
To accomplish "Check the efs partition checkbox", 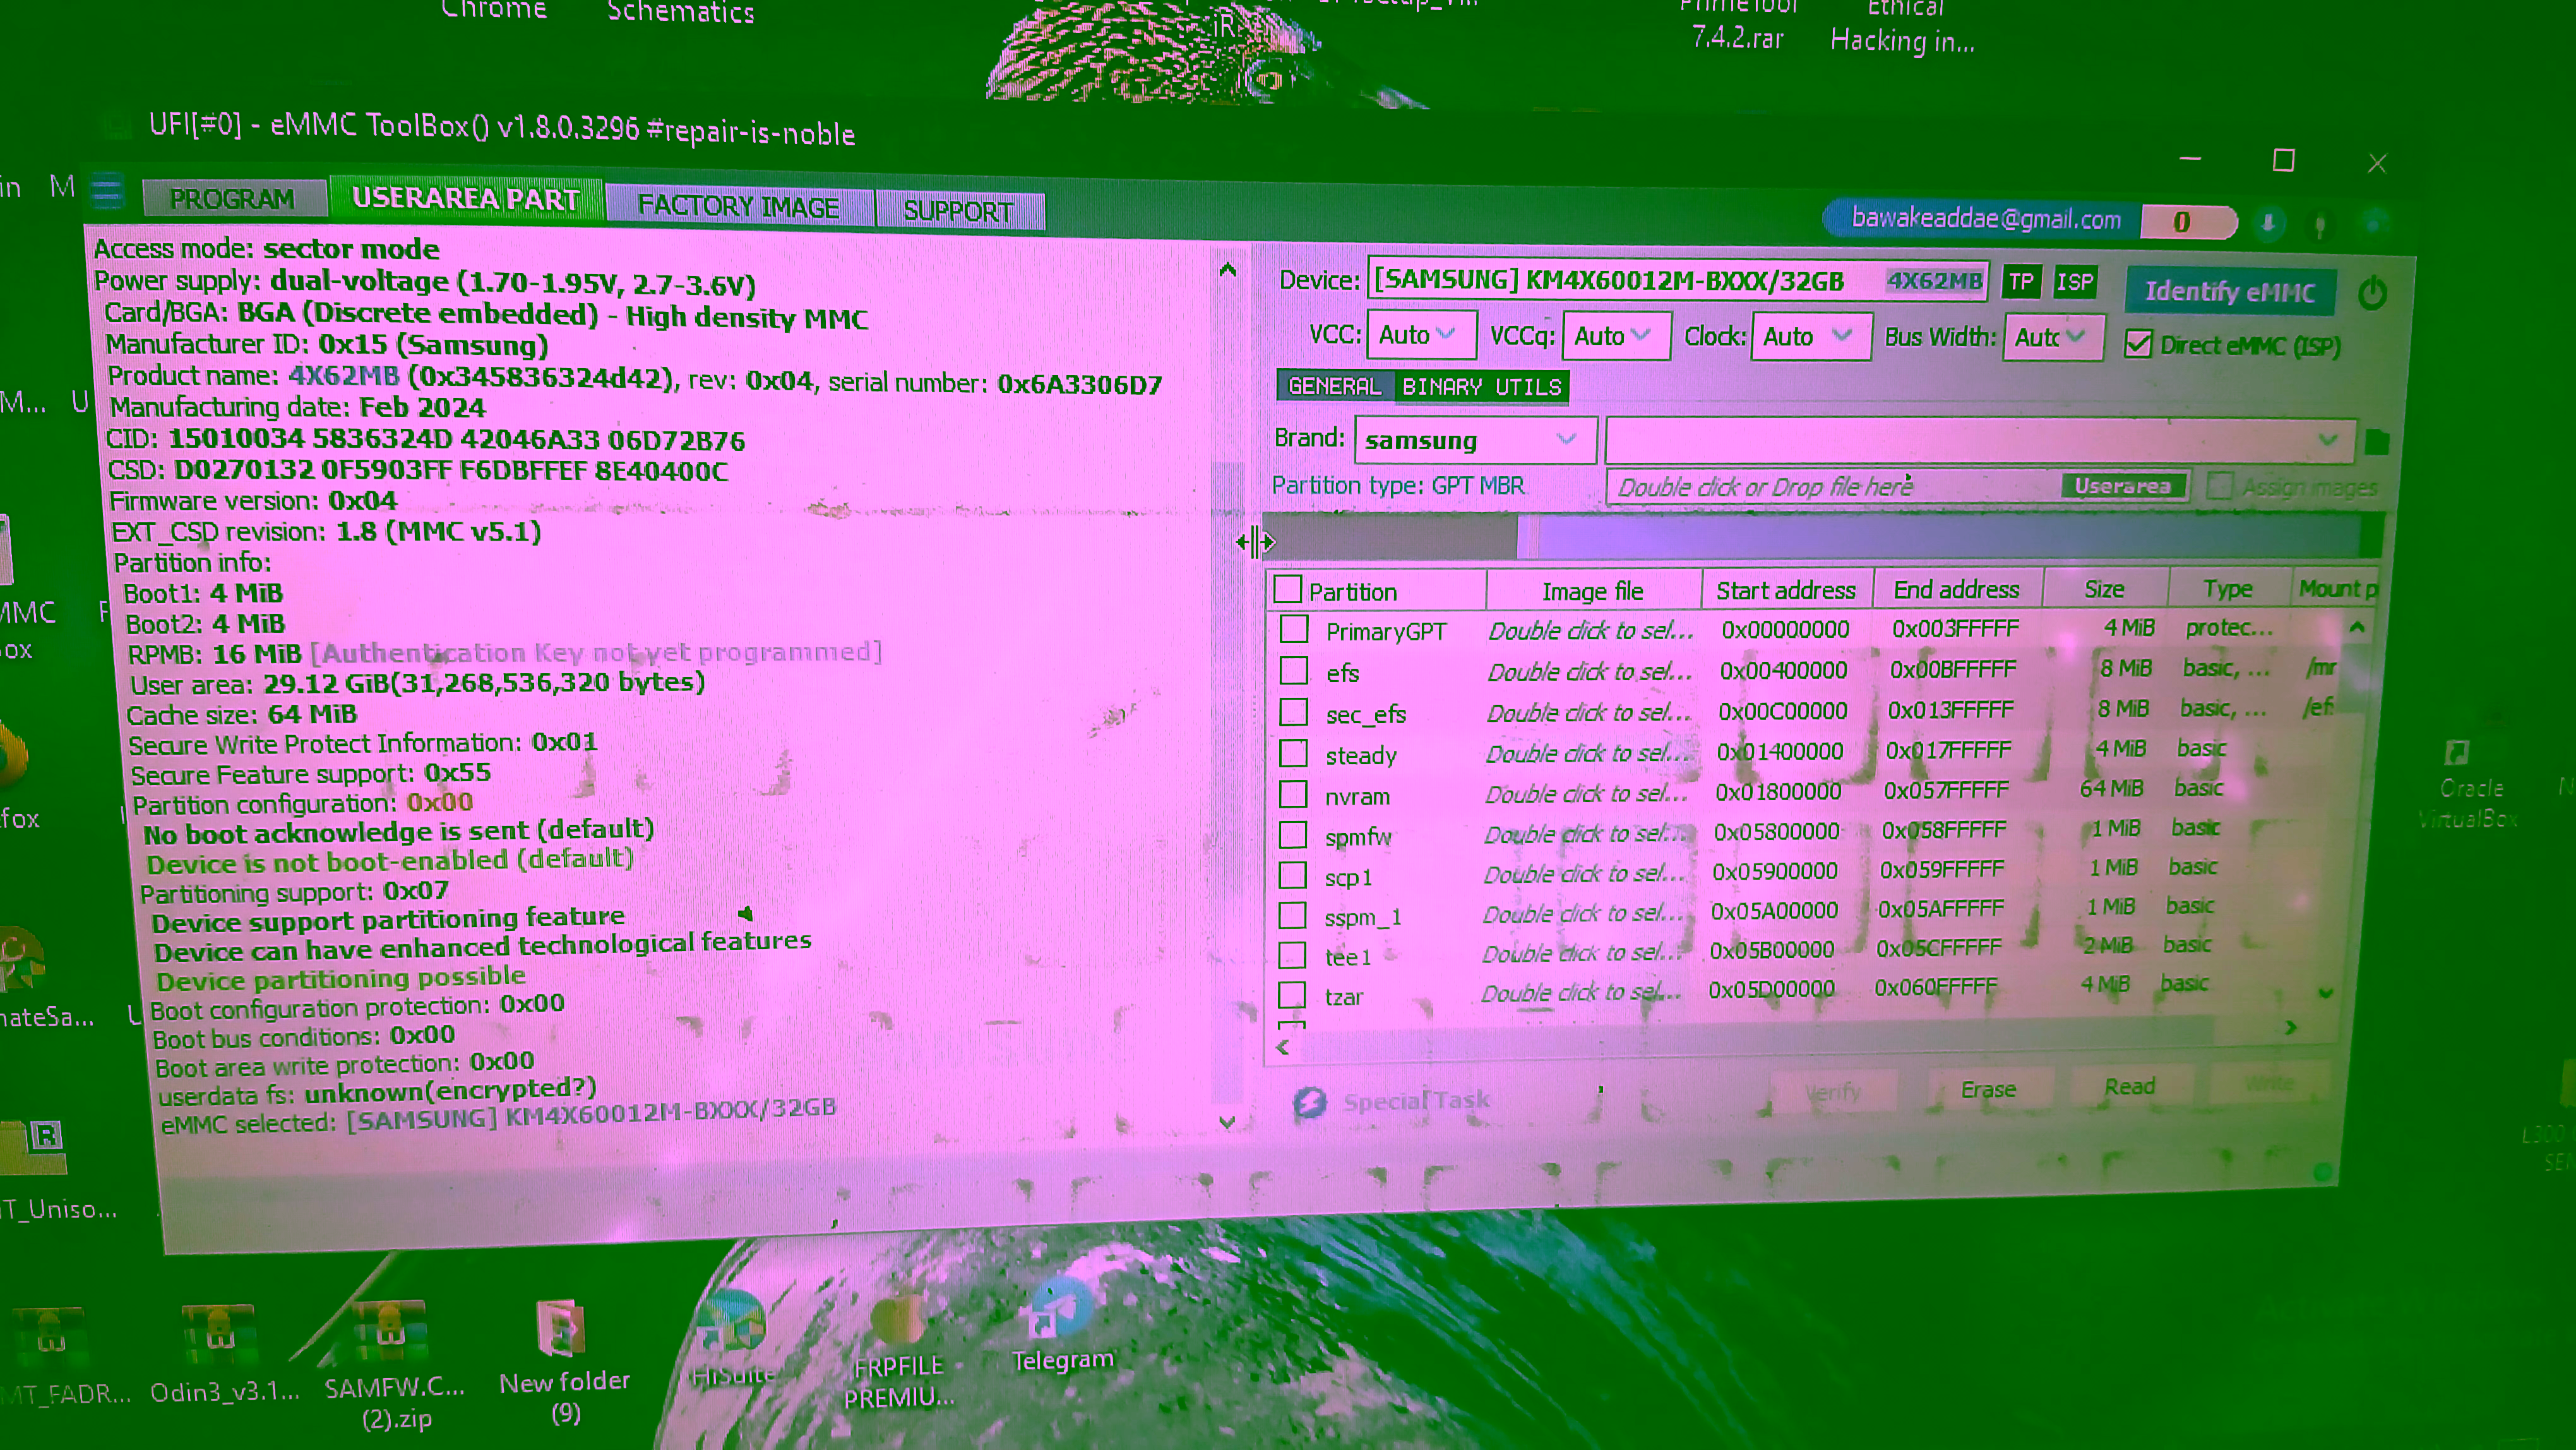I will (x=1294, y=671).
